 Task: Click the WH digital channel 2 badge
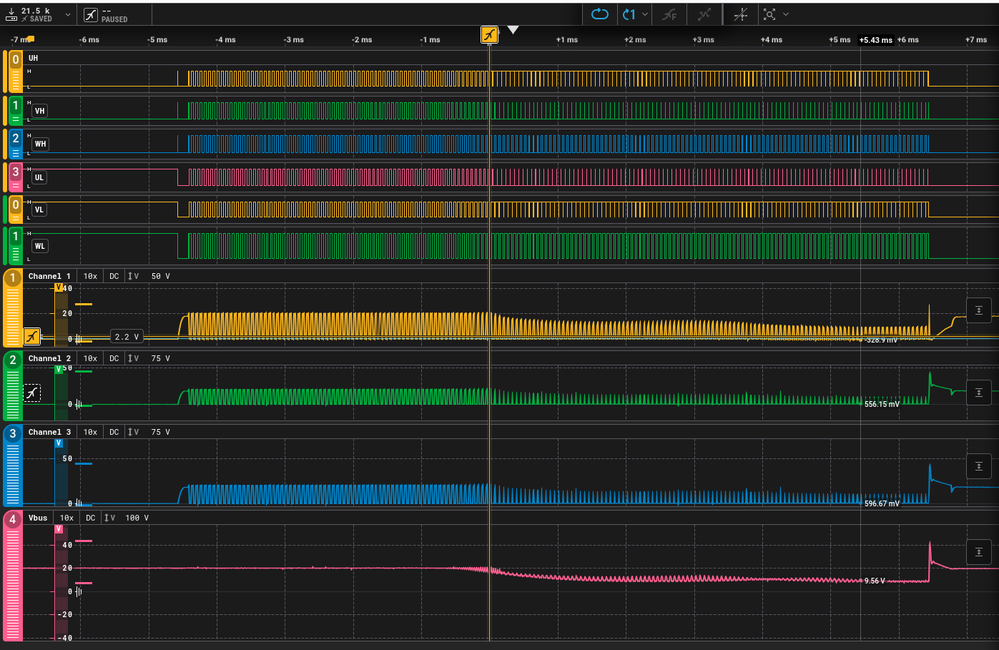pos(15,144)
